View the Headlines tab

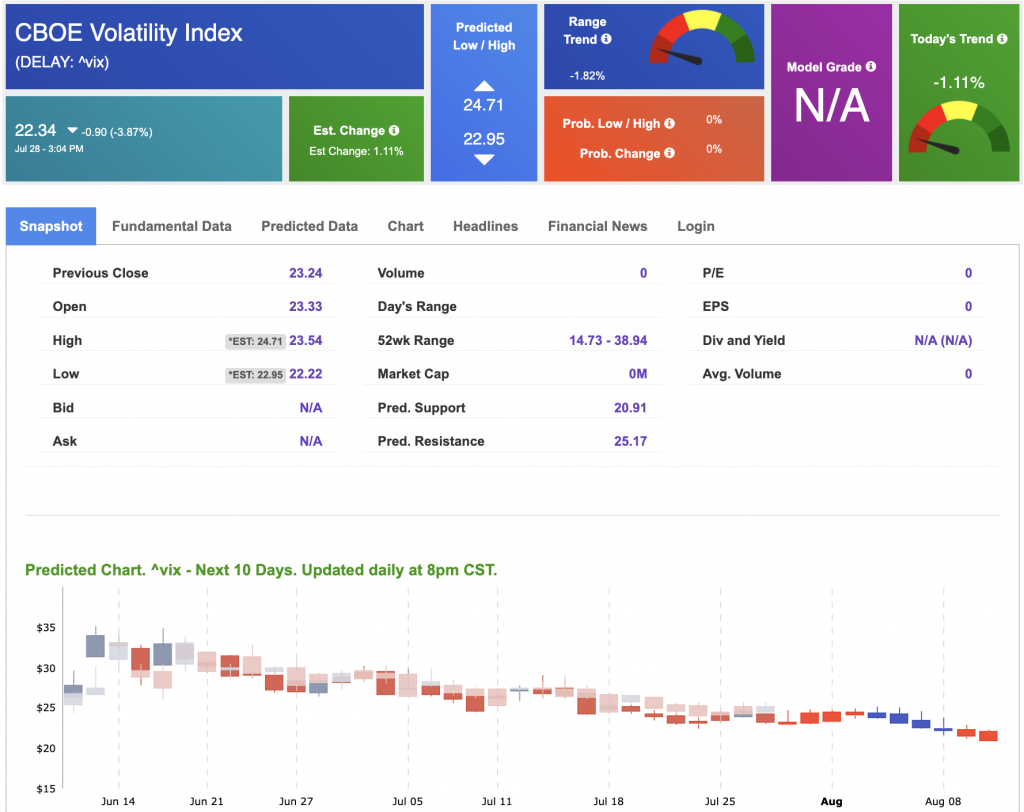(x=485, y=226)
